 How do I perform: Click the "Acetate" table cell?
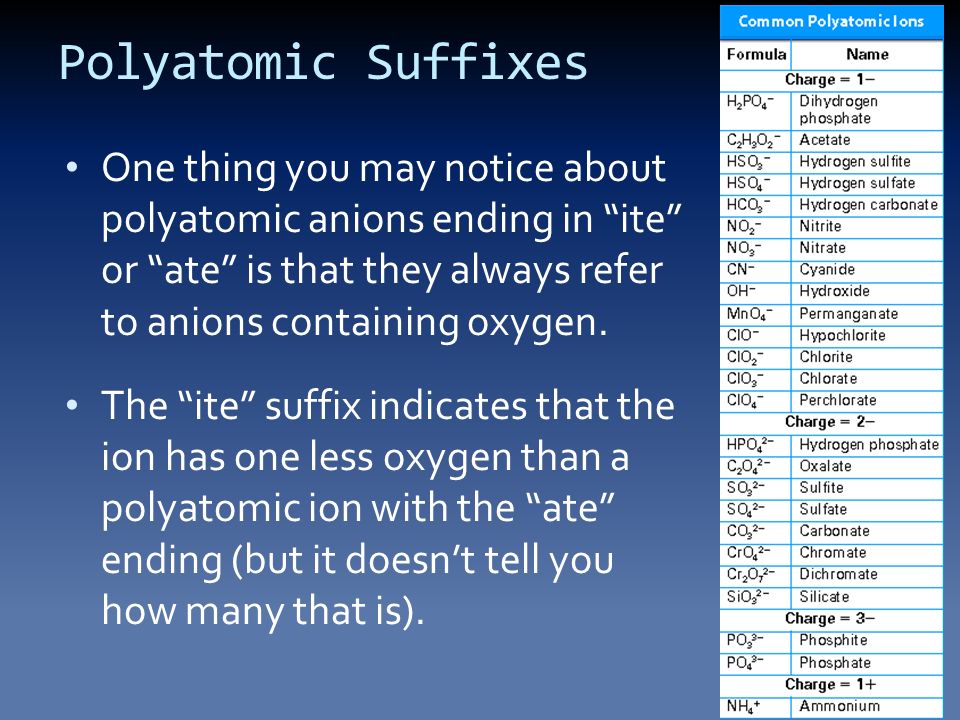(x=867, y=140)
